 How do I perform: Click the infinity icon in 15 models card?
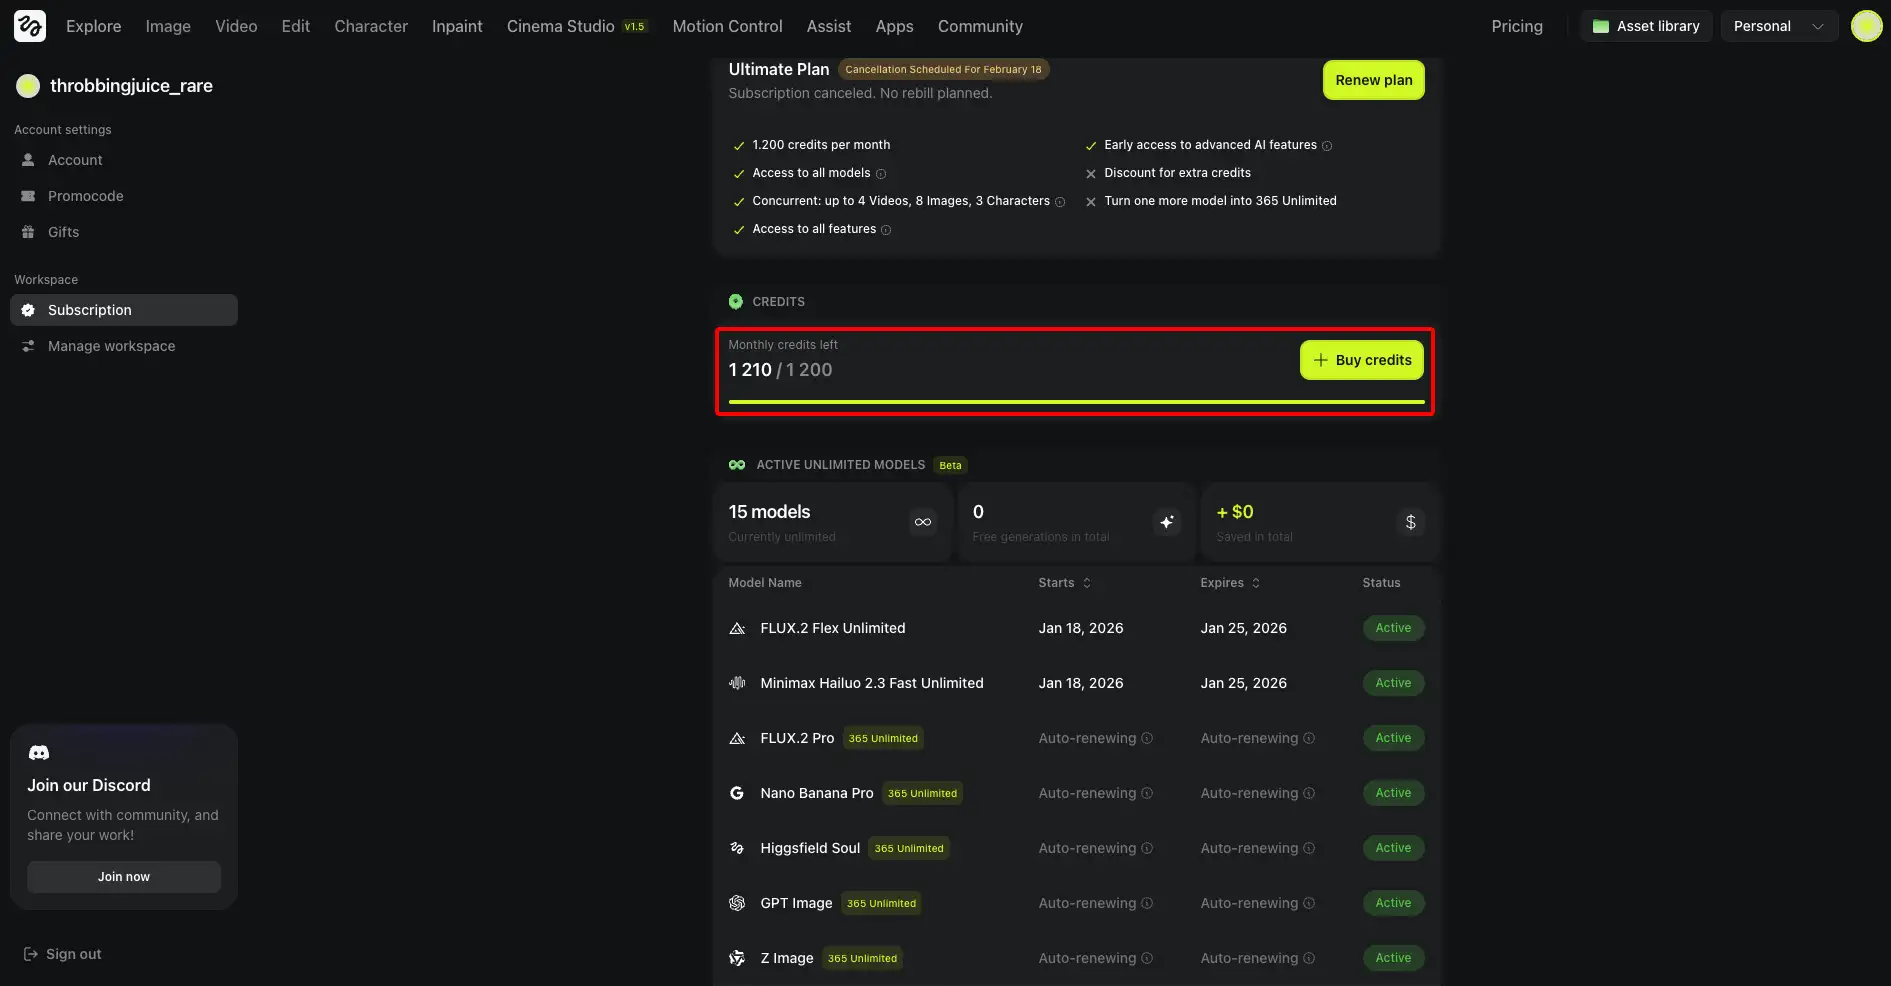coord(922,522)
